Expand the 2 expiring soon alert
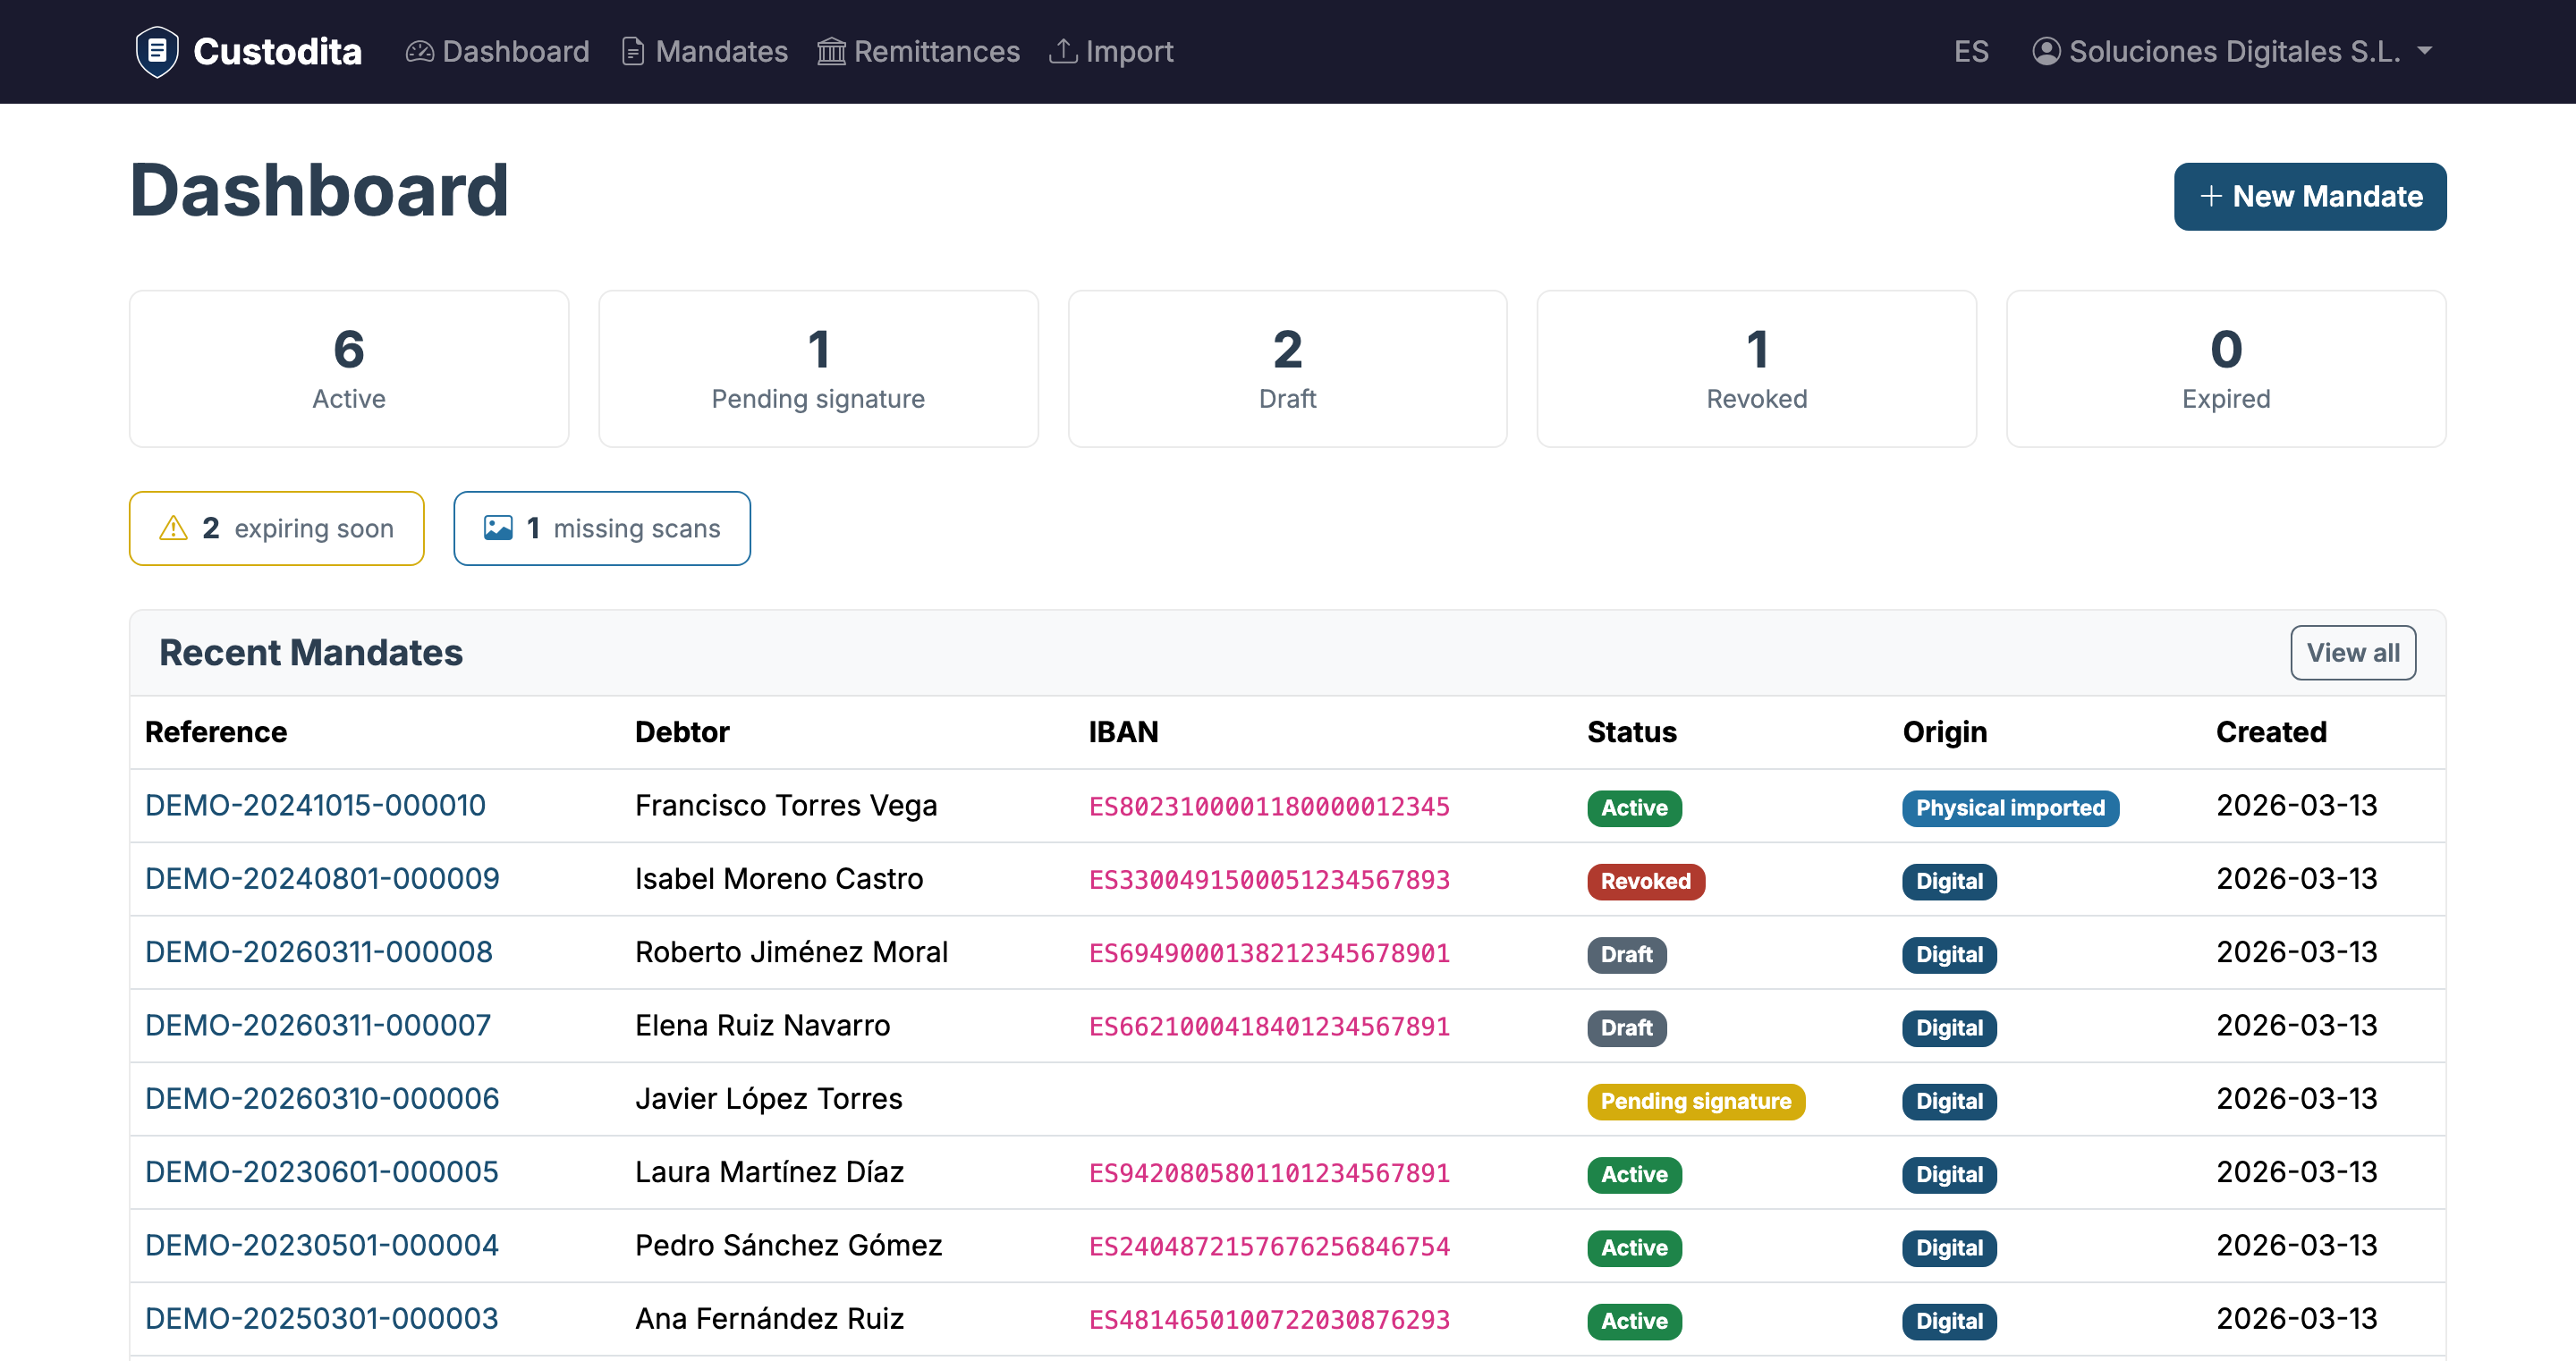Viewport: 2576px width, 1361px height. (277, 528)
